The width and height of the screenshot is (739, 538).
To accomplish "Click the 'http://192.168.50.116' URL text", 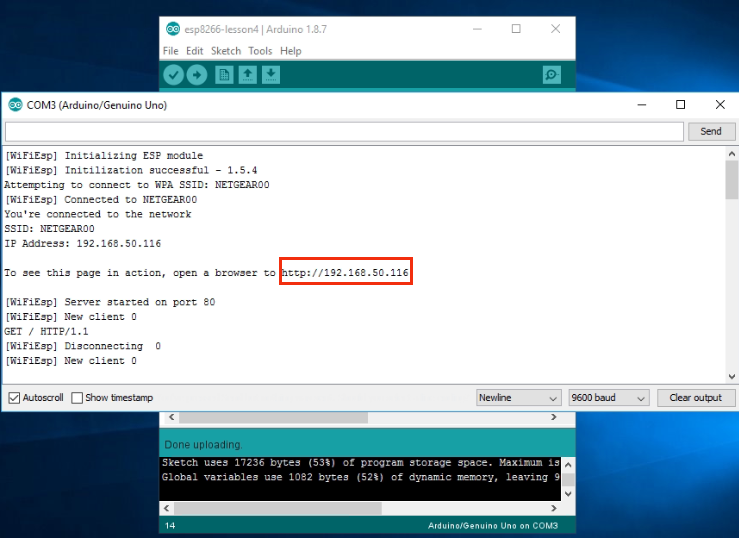I will click(345, 273).
